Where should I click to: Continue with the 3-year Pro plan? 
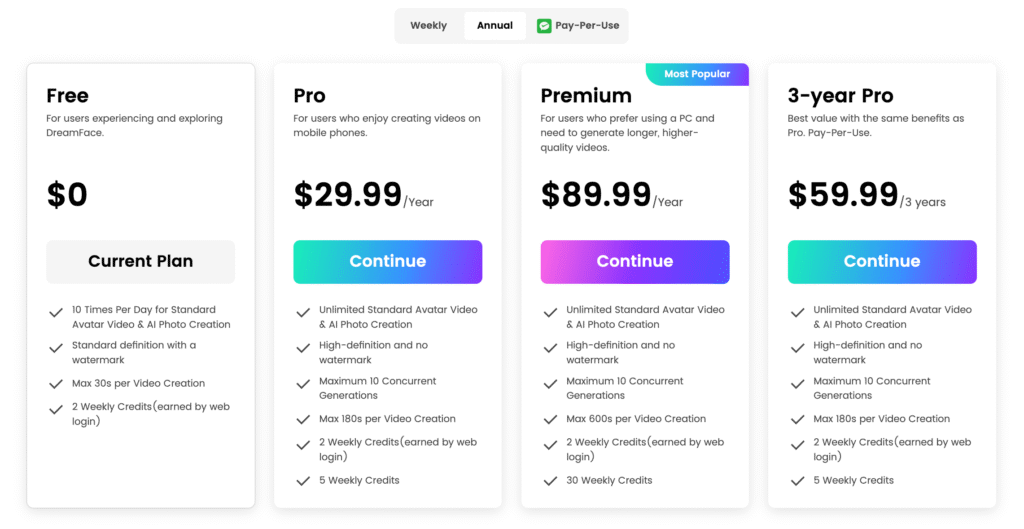tap(882, 262)
